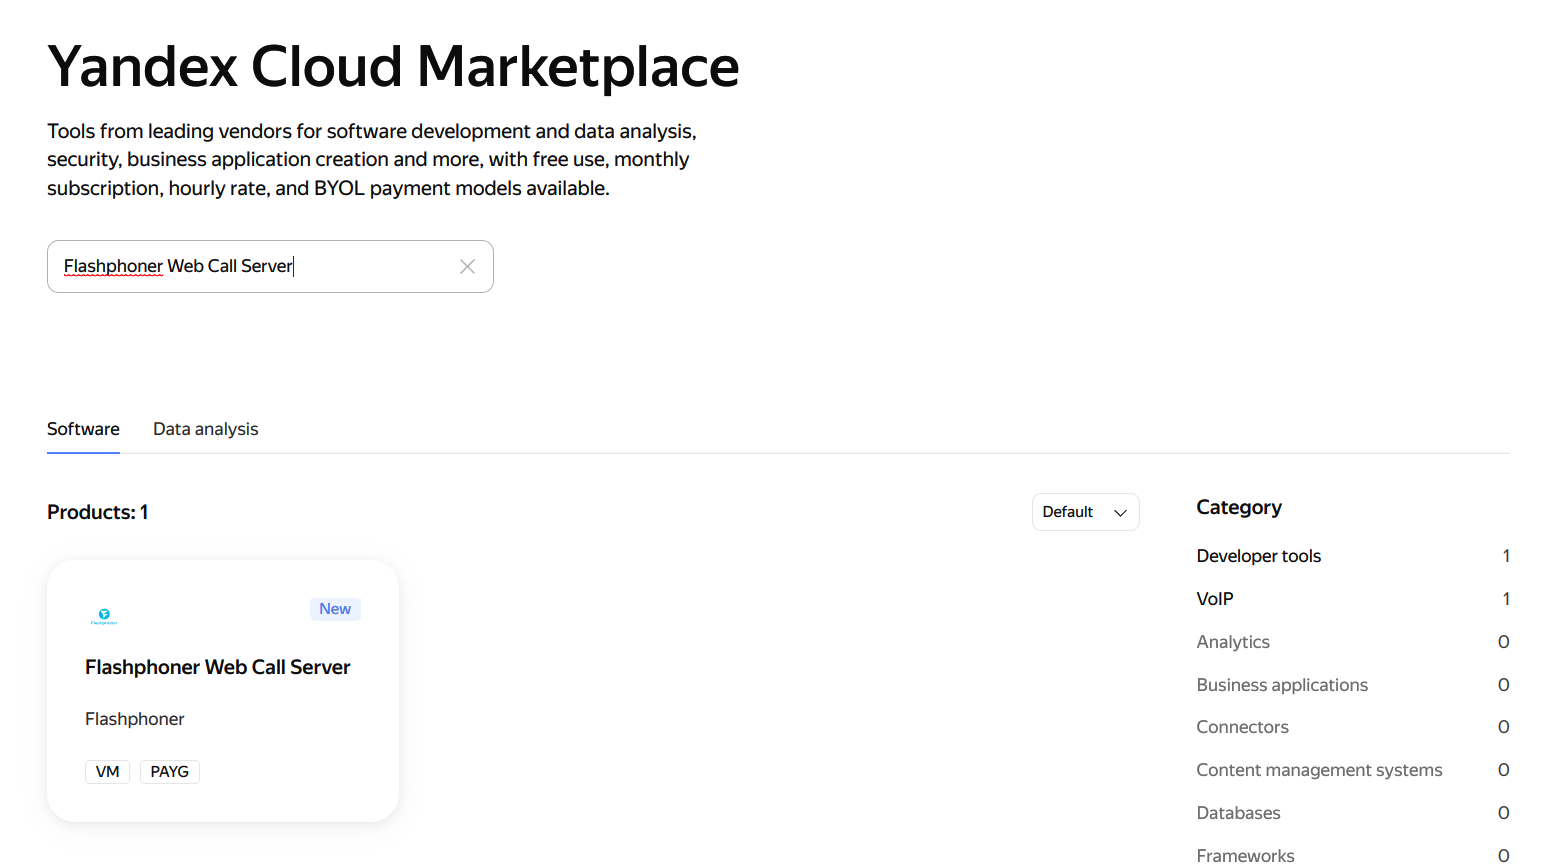Viewport: 1562px width, 868px height.
Task: Click the Flashphoner logo icon
Action: click(104, 616)
